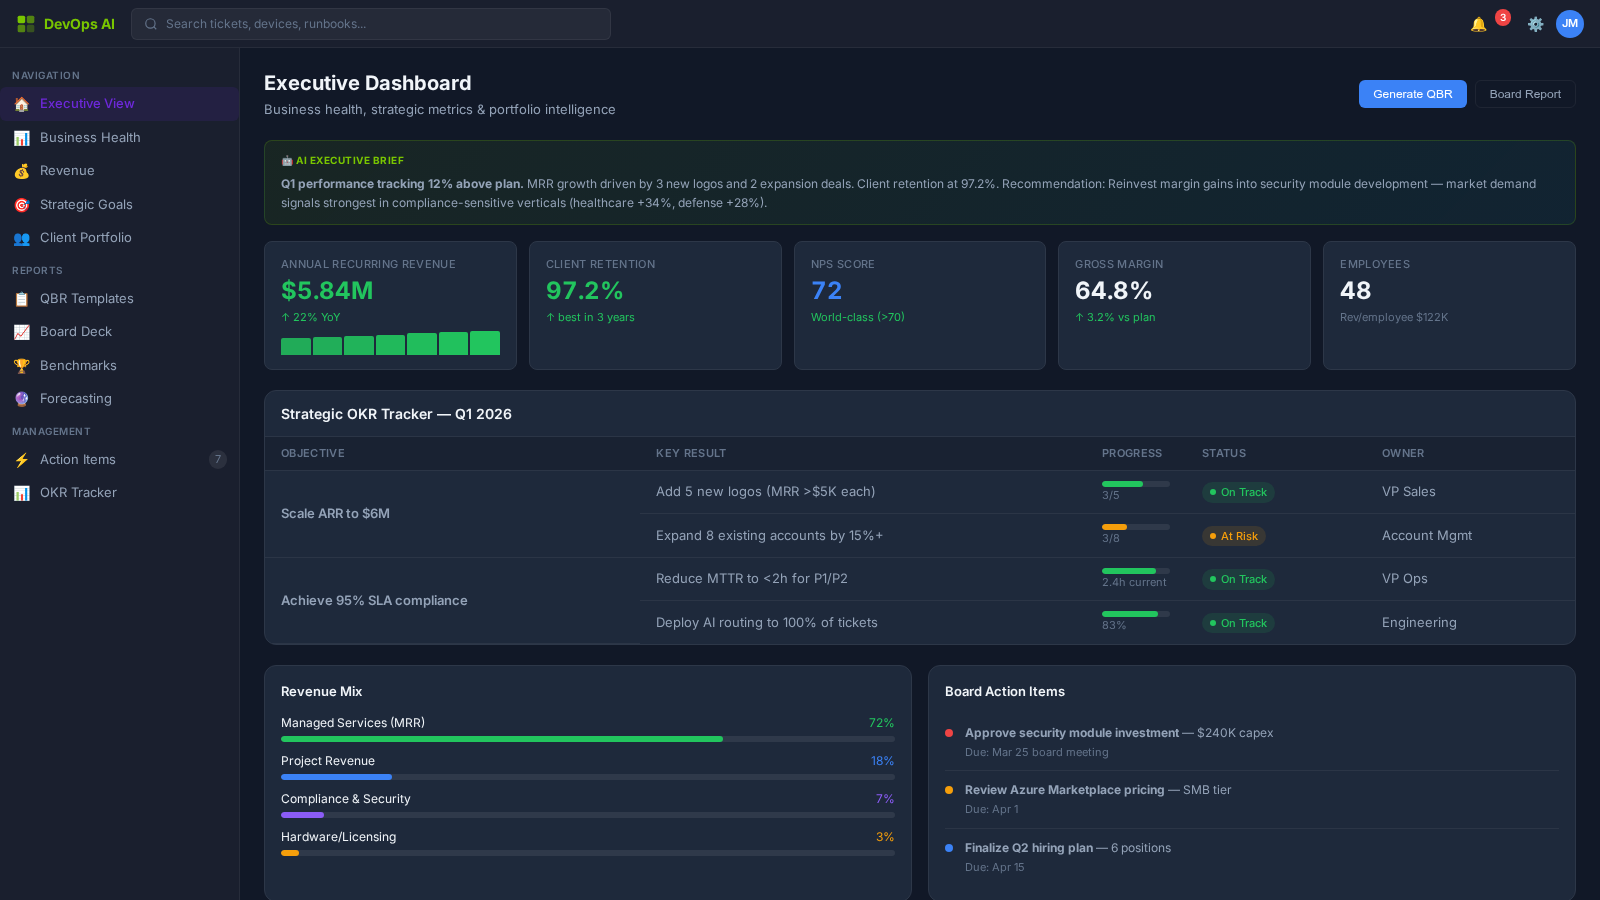Image resolution: width=1600 pixels, height=900 pixels.
Task: Select the Revenue money icon in sidebar
Action: [22, 170]
